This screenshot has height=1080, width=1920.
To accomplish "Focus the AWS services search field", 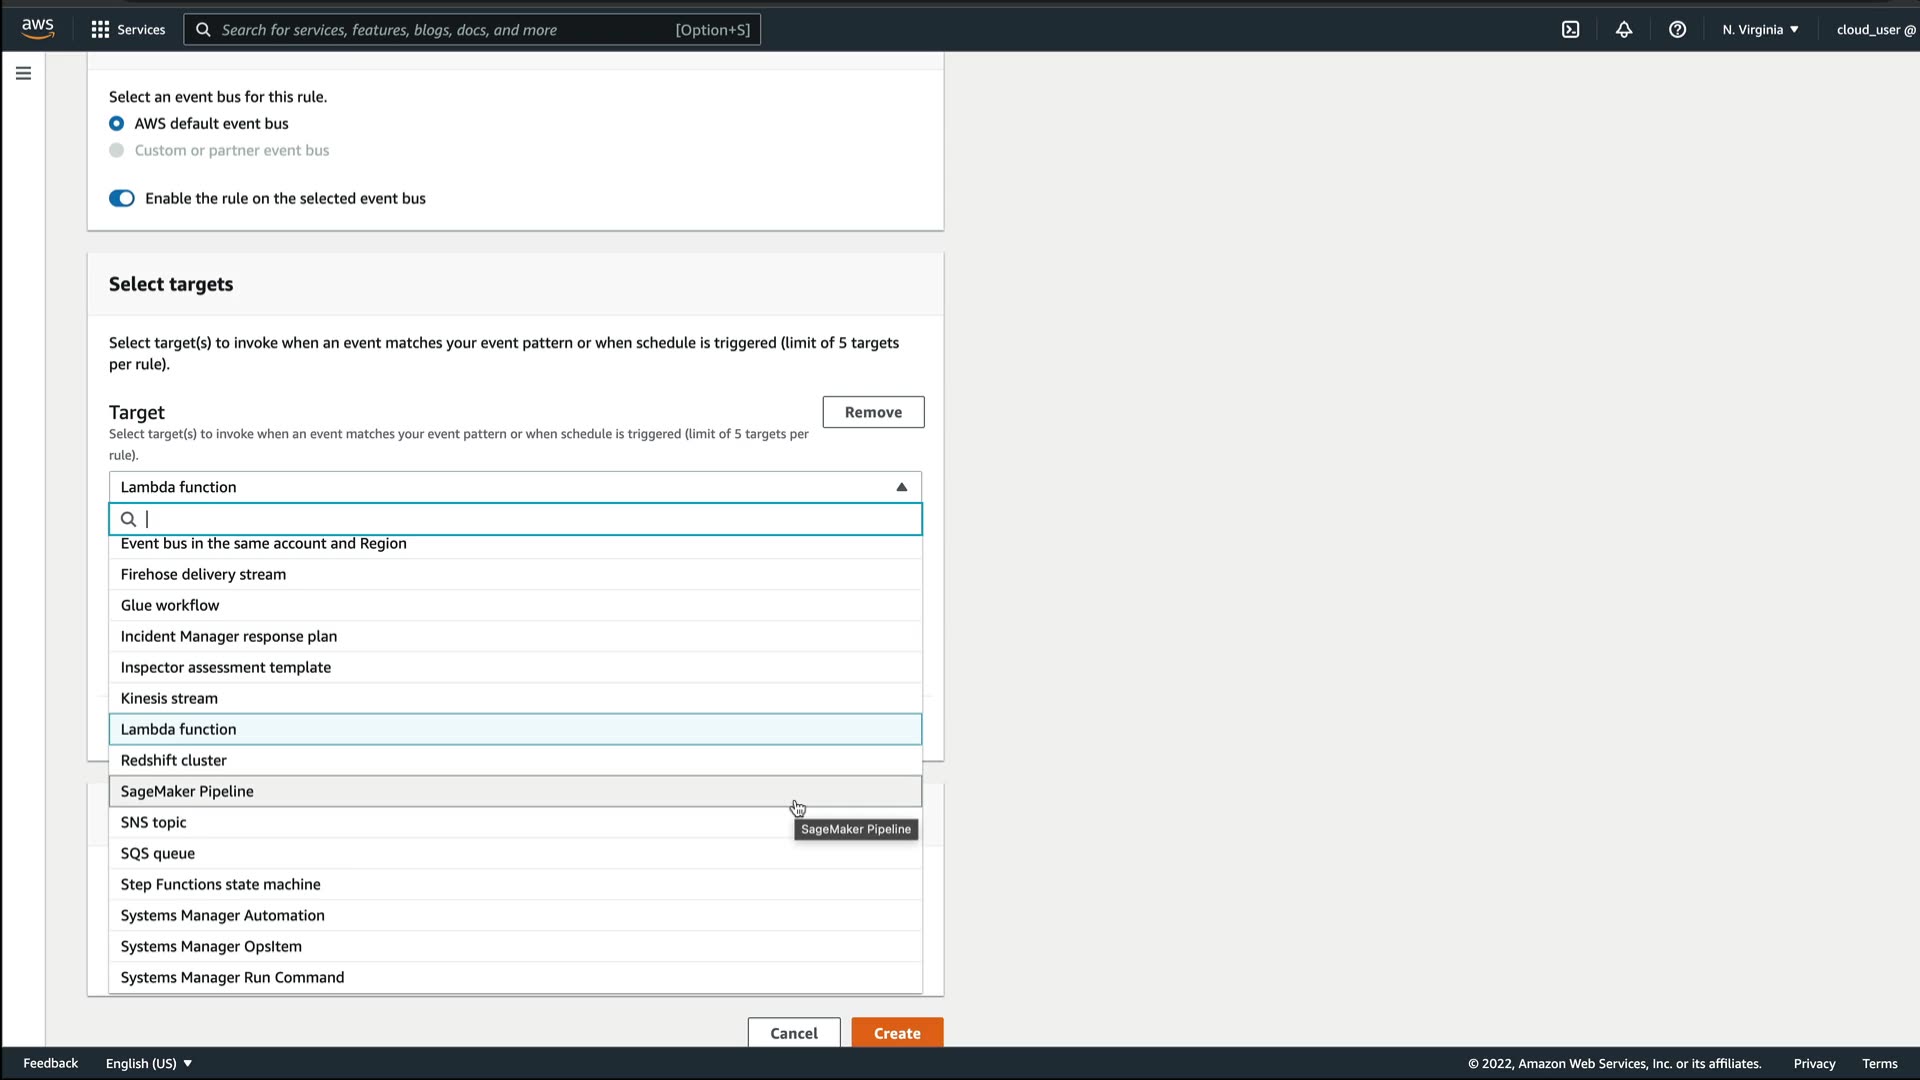I will [440, 30].
